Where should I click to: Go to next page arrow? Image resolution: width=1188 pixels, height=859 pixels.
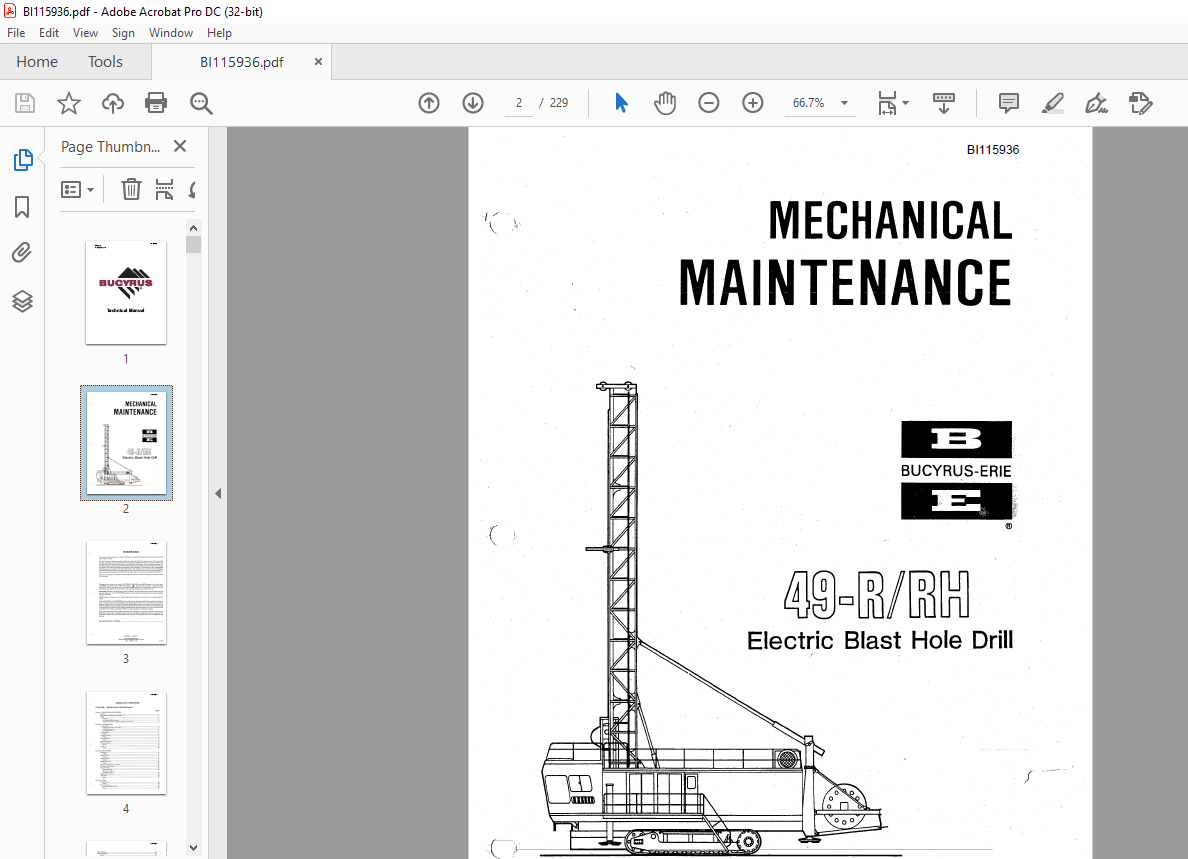click(x=473, y=103)
